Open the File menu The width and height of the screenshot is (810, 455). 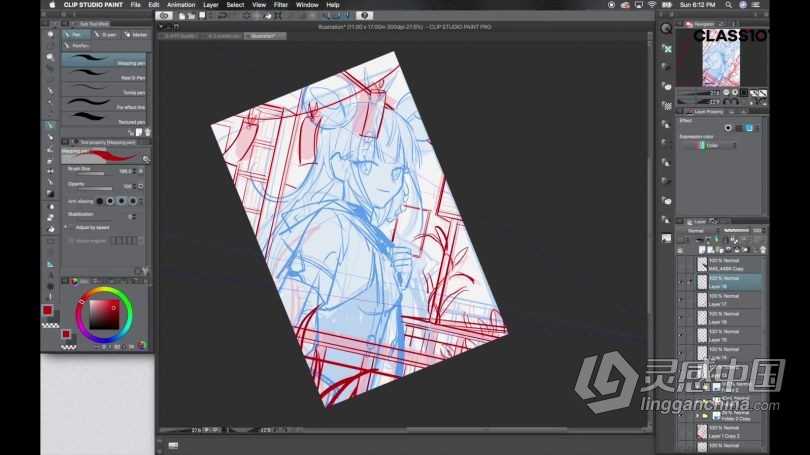tap(135, 5)
